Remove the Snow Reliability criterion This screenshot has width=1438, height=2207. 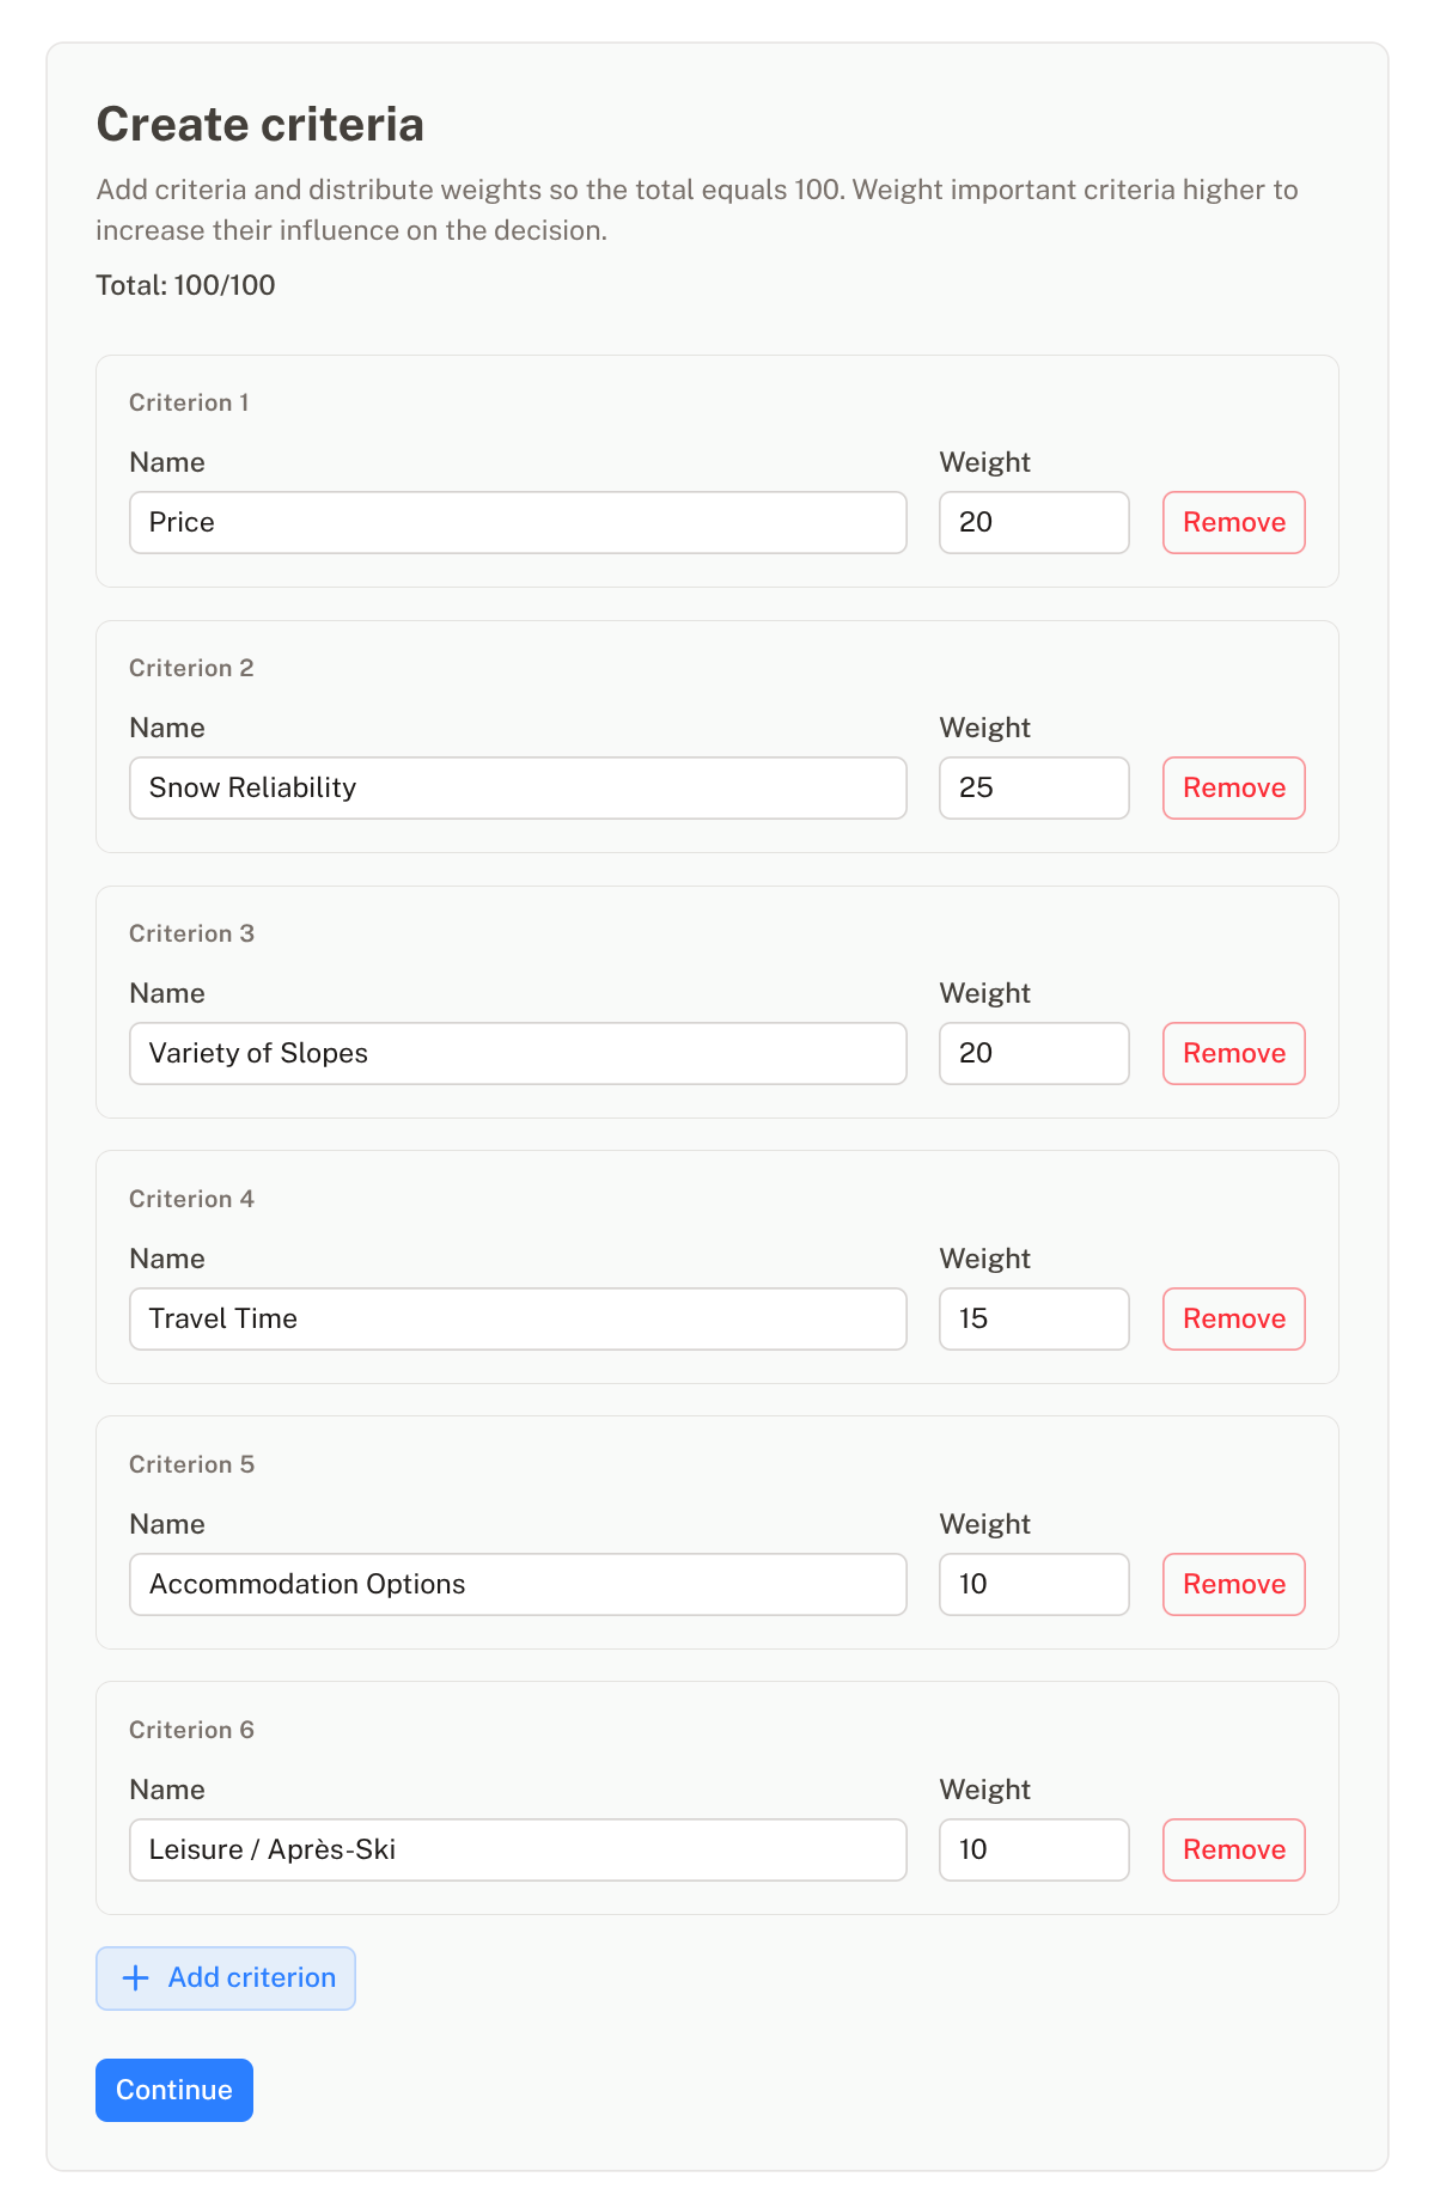[x=1232, y=788]
